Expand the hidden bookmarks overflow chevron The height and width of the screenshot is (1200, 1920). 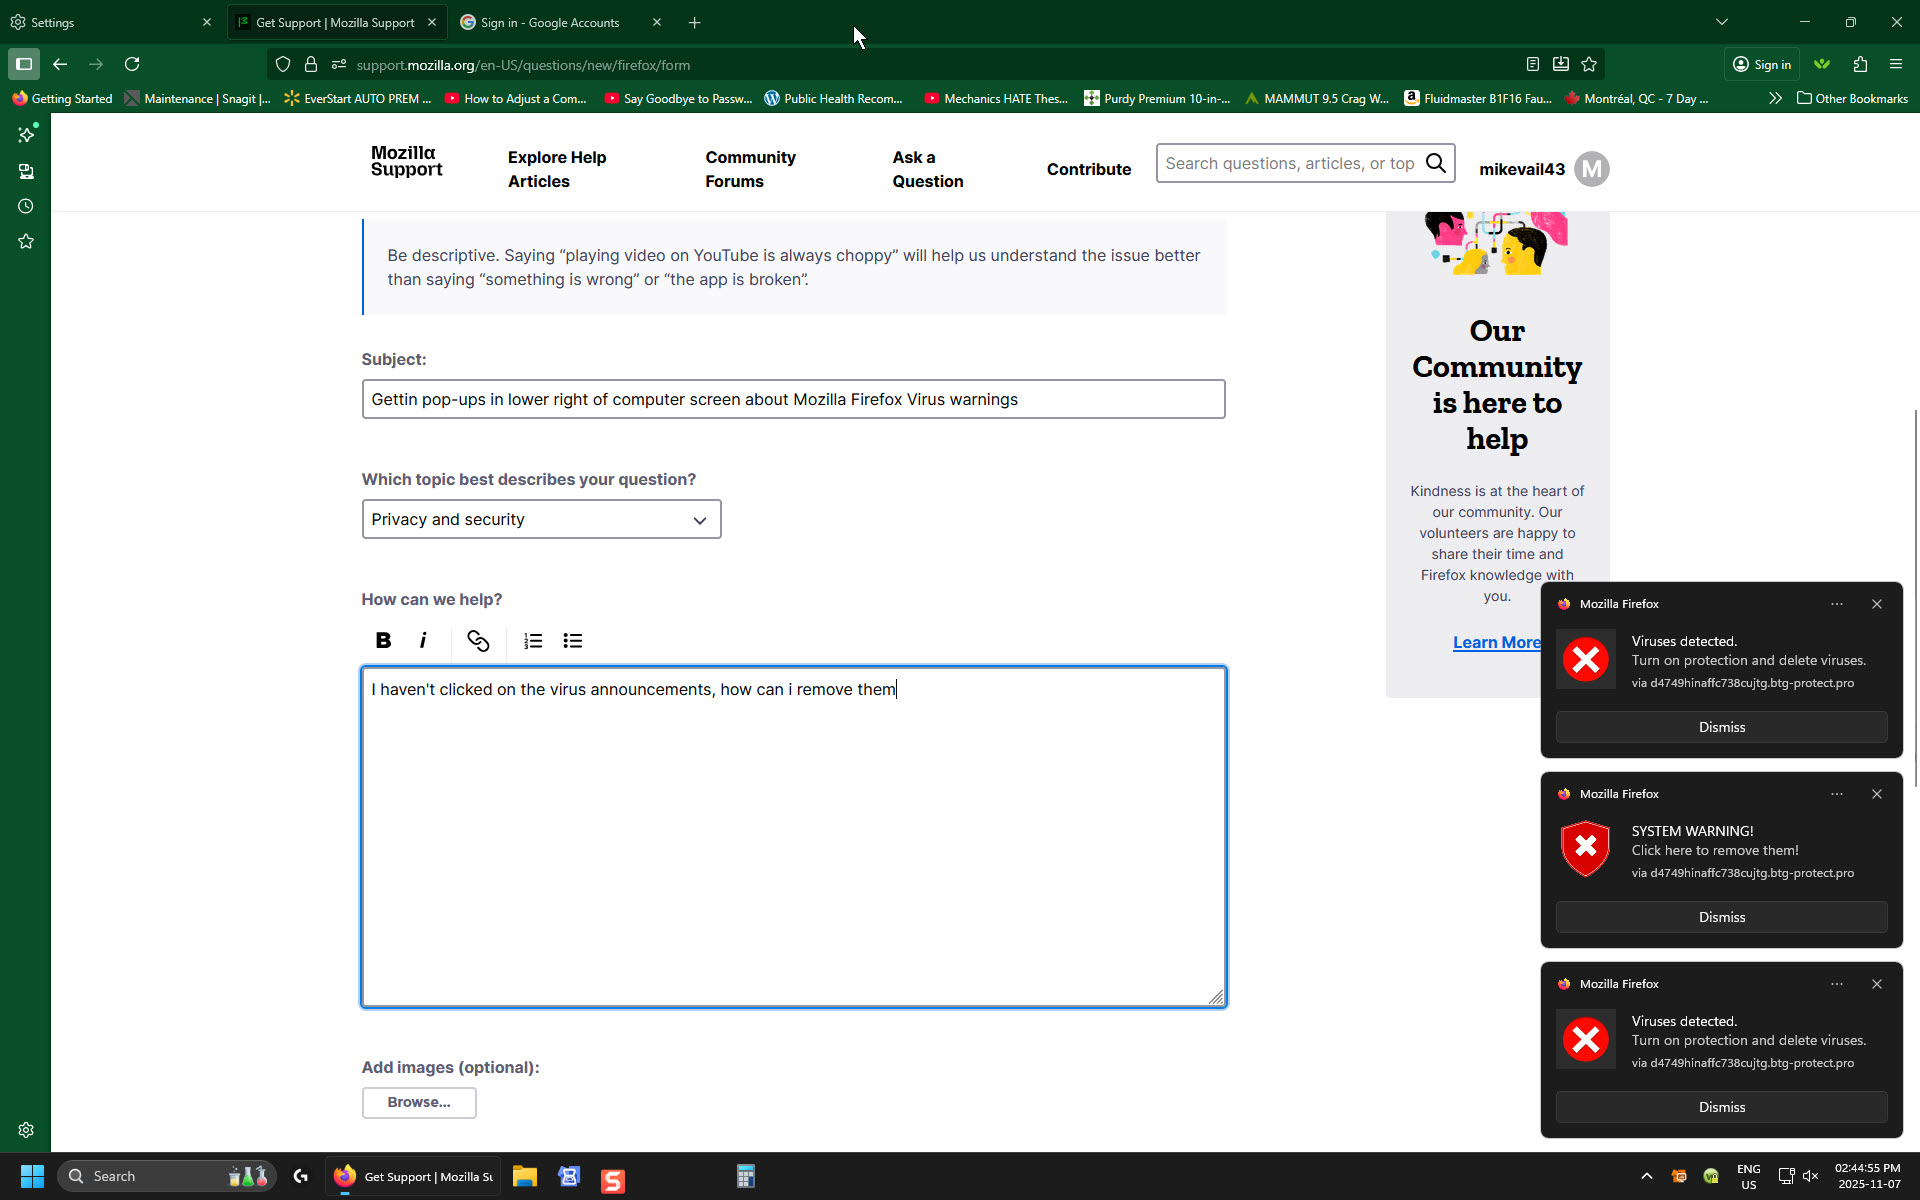pos(1775,98)
